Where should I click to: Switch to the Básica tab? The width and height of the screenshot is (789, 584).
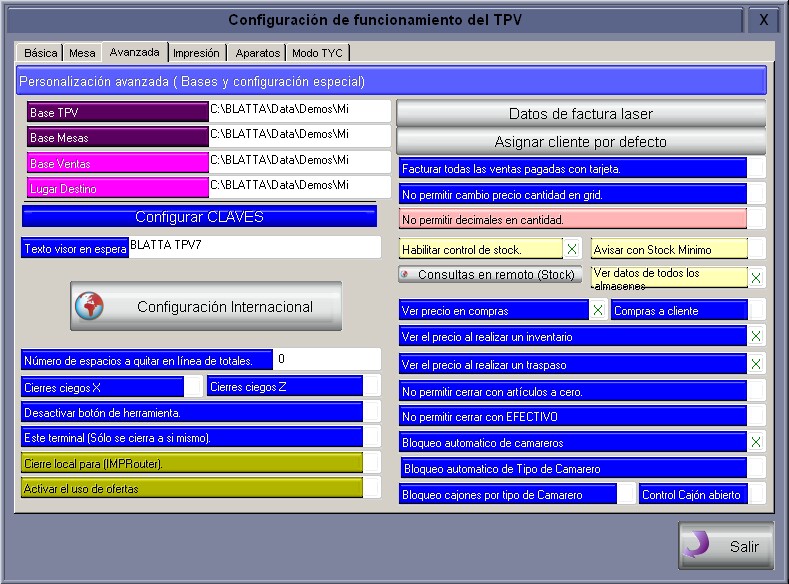pos(41,53)
